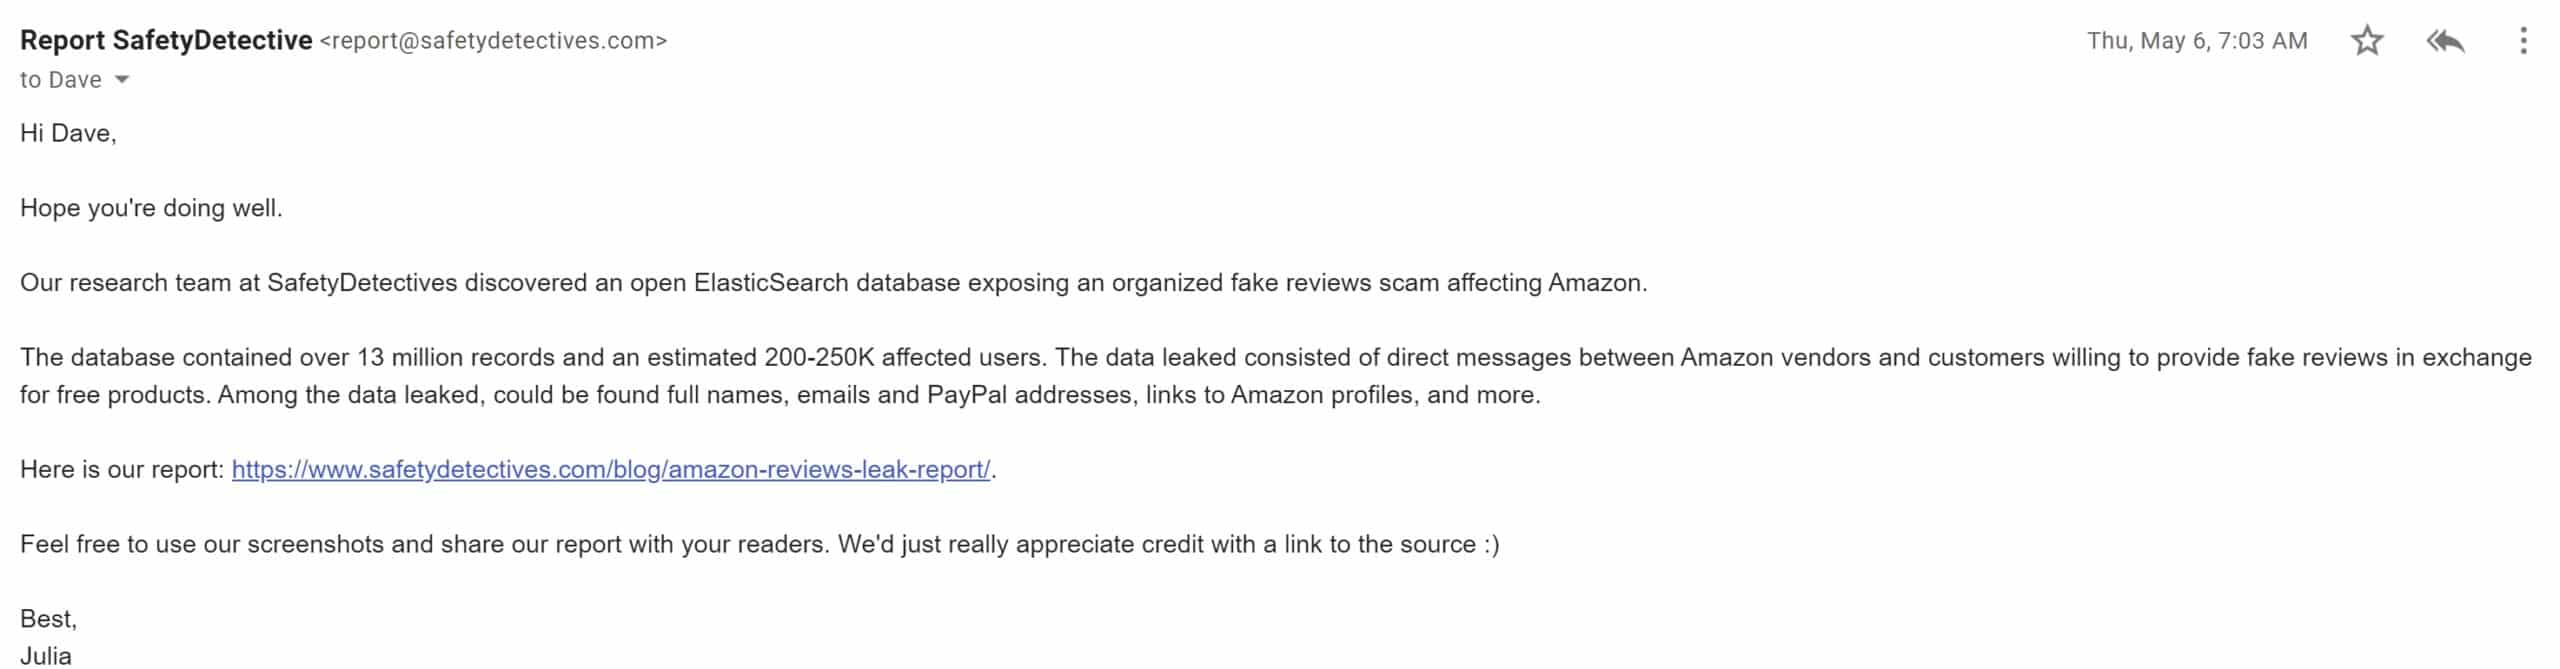Expand recipient details arrow beside "to Dave"

pyautogui.click(x=122, y=80)
